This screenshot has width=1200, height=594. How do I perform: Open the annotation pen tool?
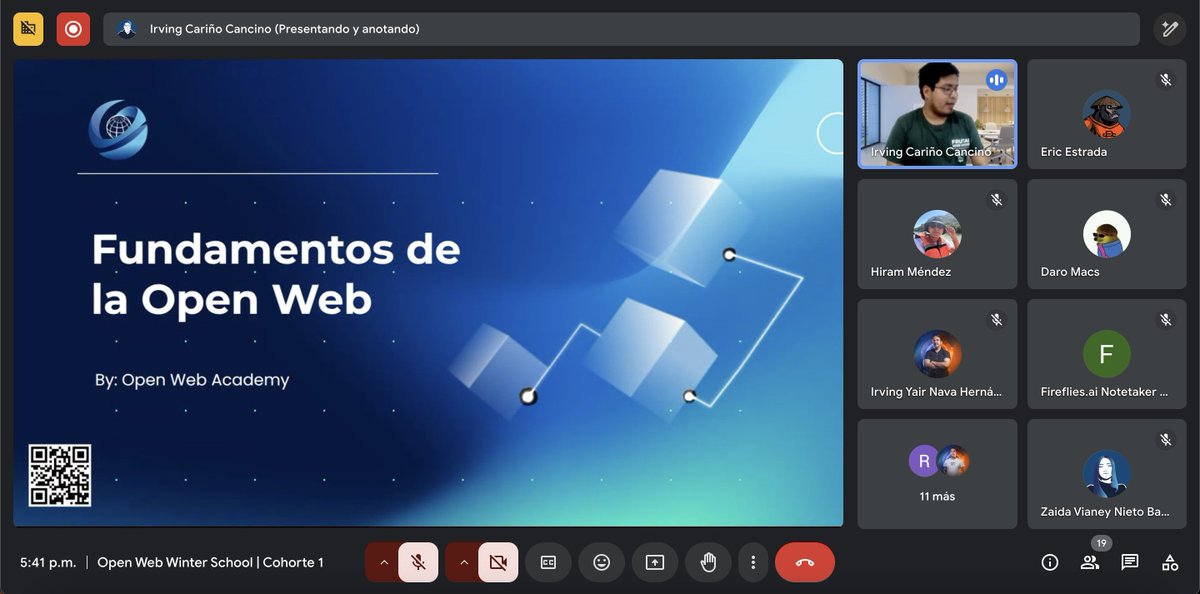coord(1169,29)
